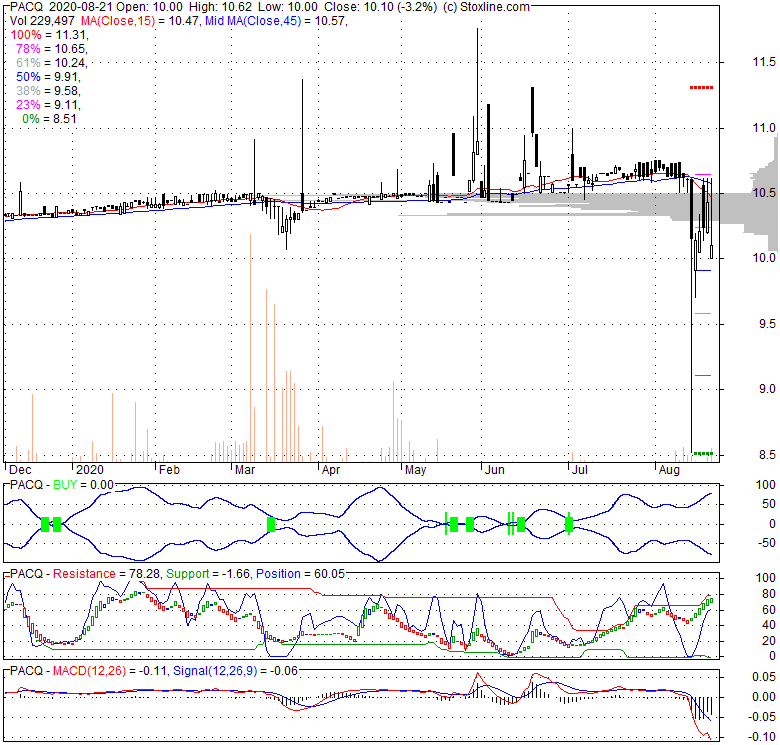Screen dimensions: 780x745
Task: Click the '0% = 8.51' Fibonacci level label
Action: (x=49, y=119)
